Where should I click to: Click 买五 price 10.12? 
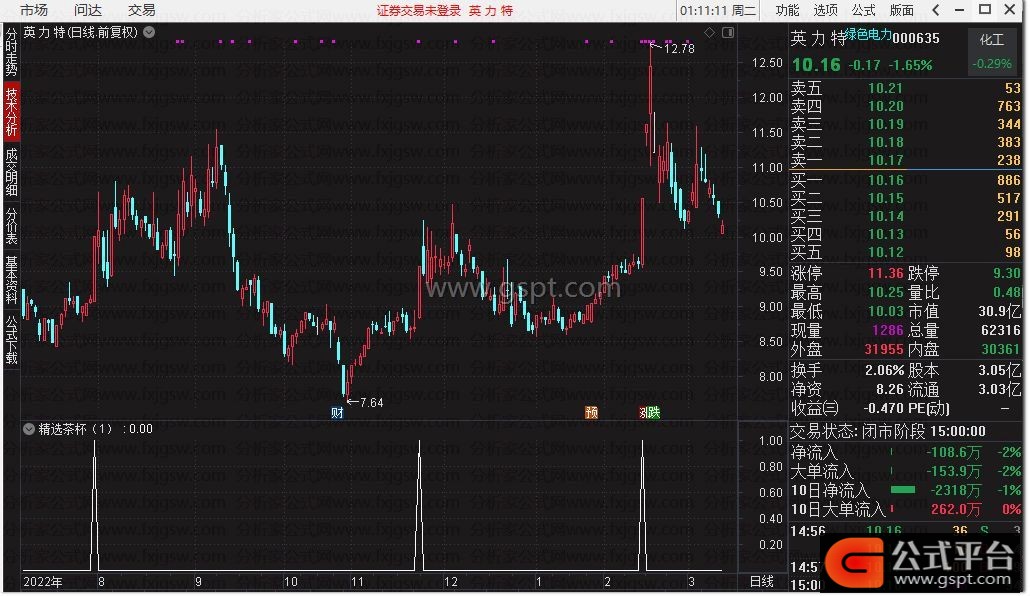tap(885, 252)
